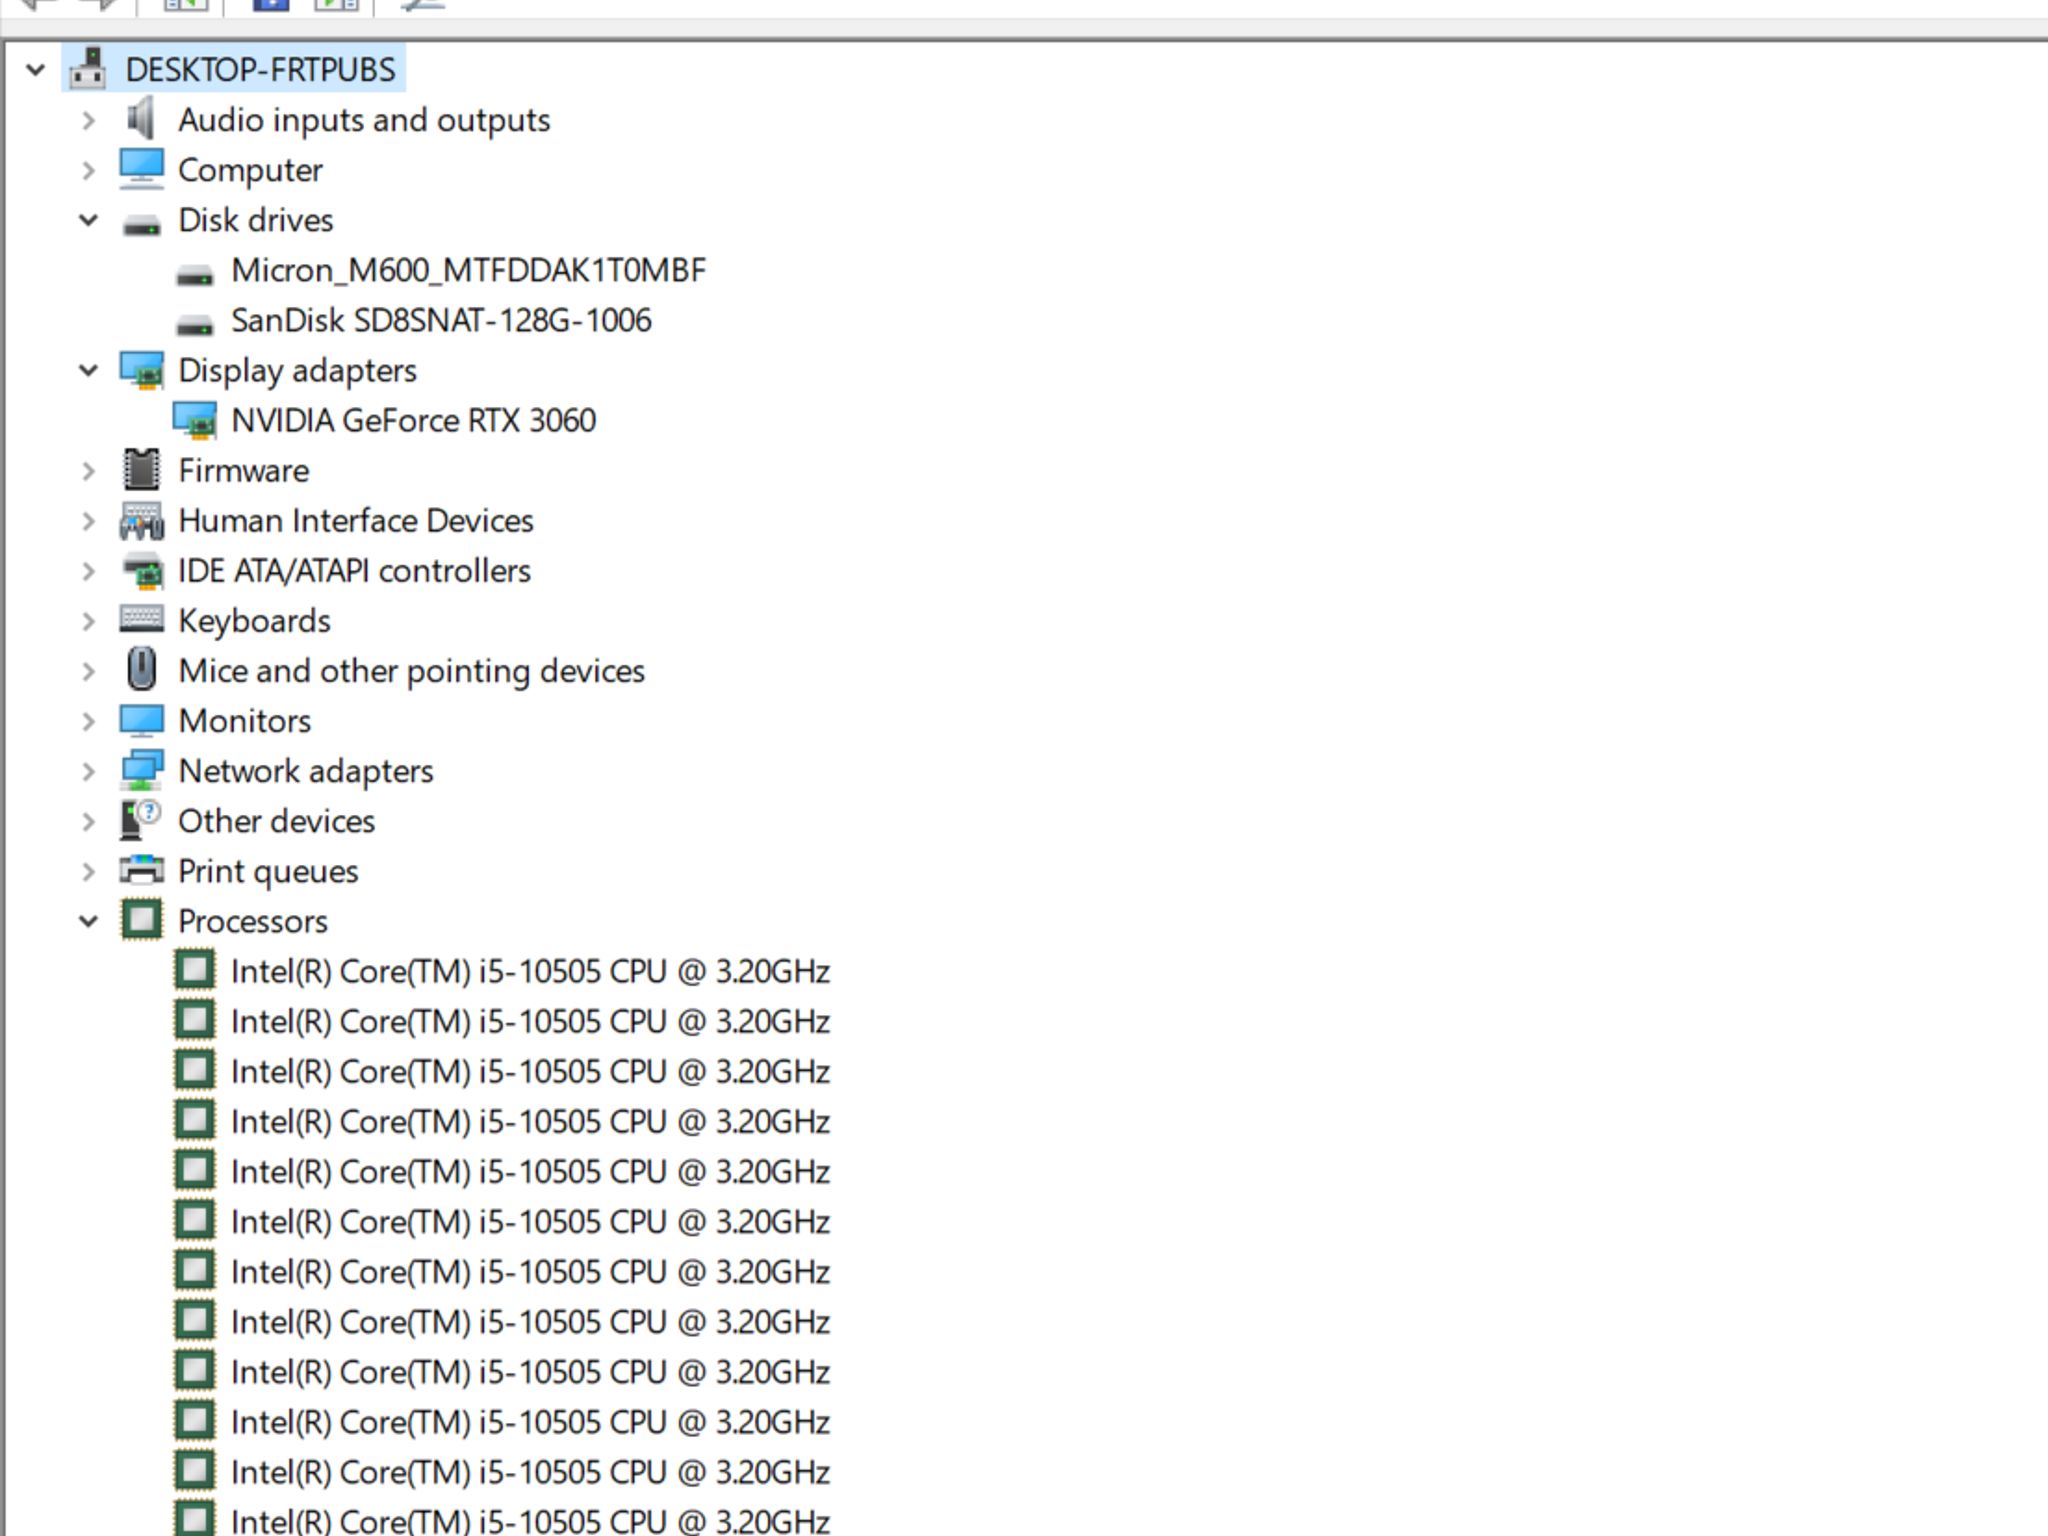Click the Display adapters category icon
The width and height of the screenshot is (2048, 1536).
click(x=141, y=370)
